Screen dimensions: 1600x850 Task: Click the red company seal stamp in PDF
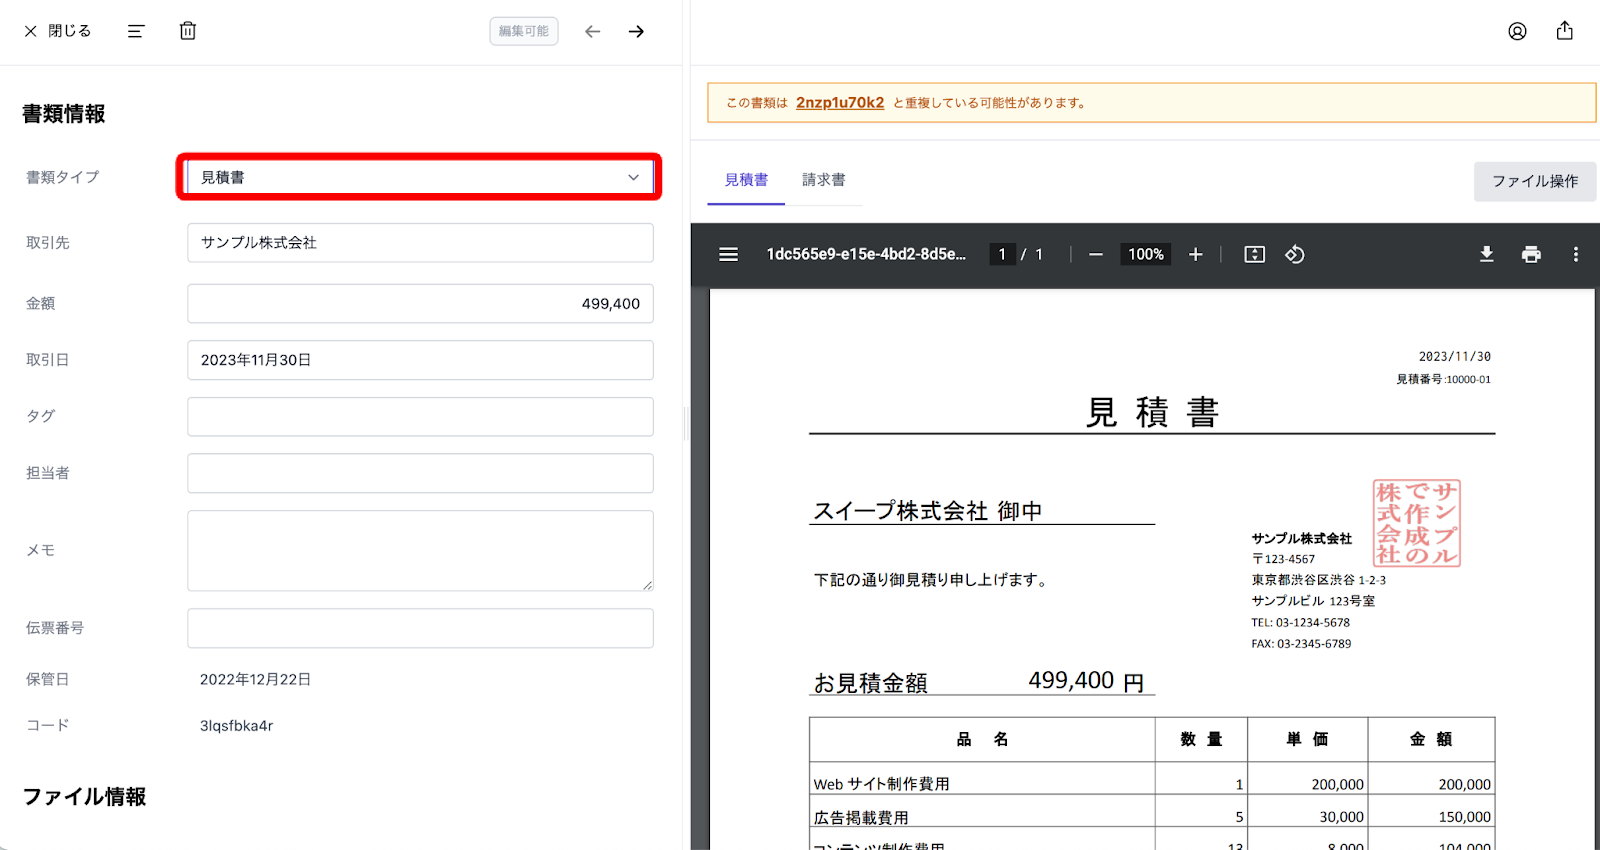tap(1417, 523)
